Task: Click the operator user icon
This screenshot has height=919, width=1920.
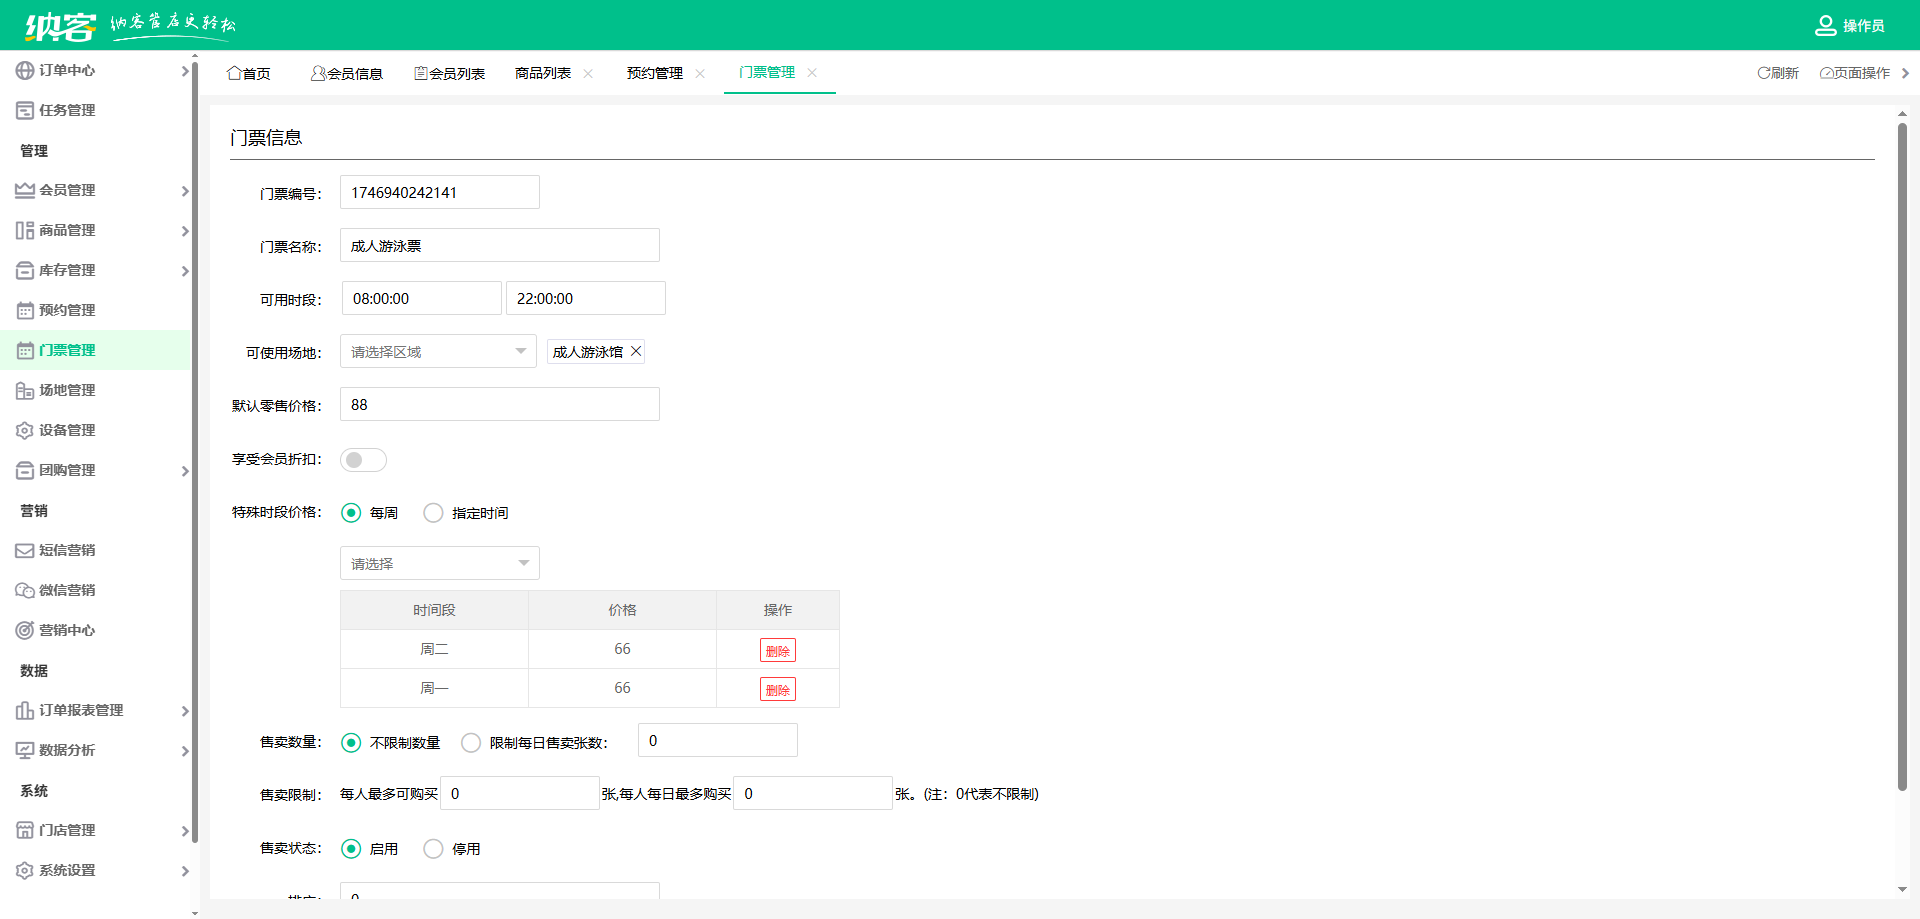Action: click(x=1825, y=25)
